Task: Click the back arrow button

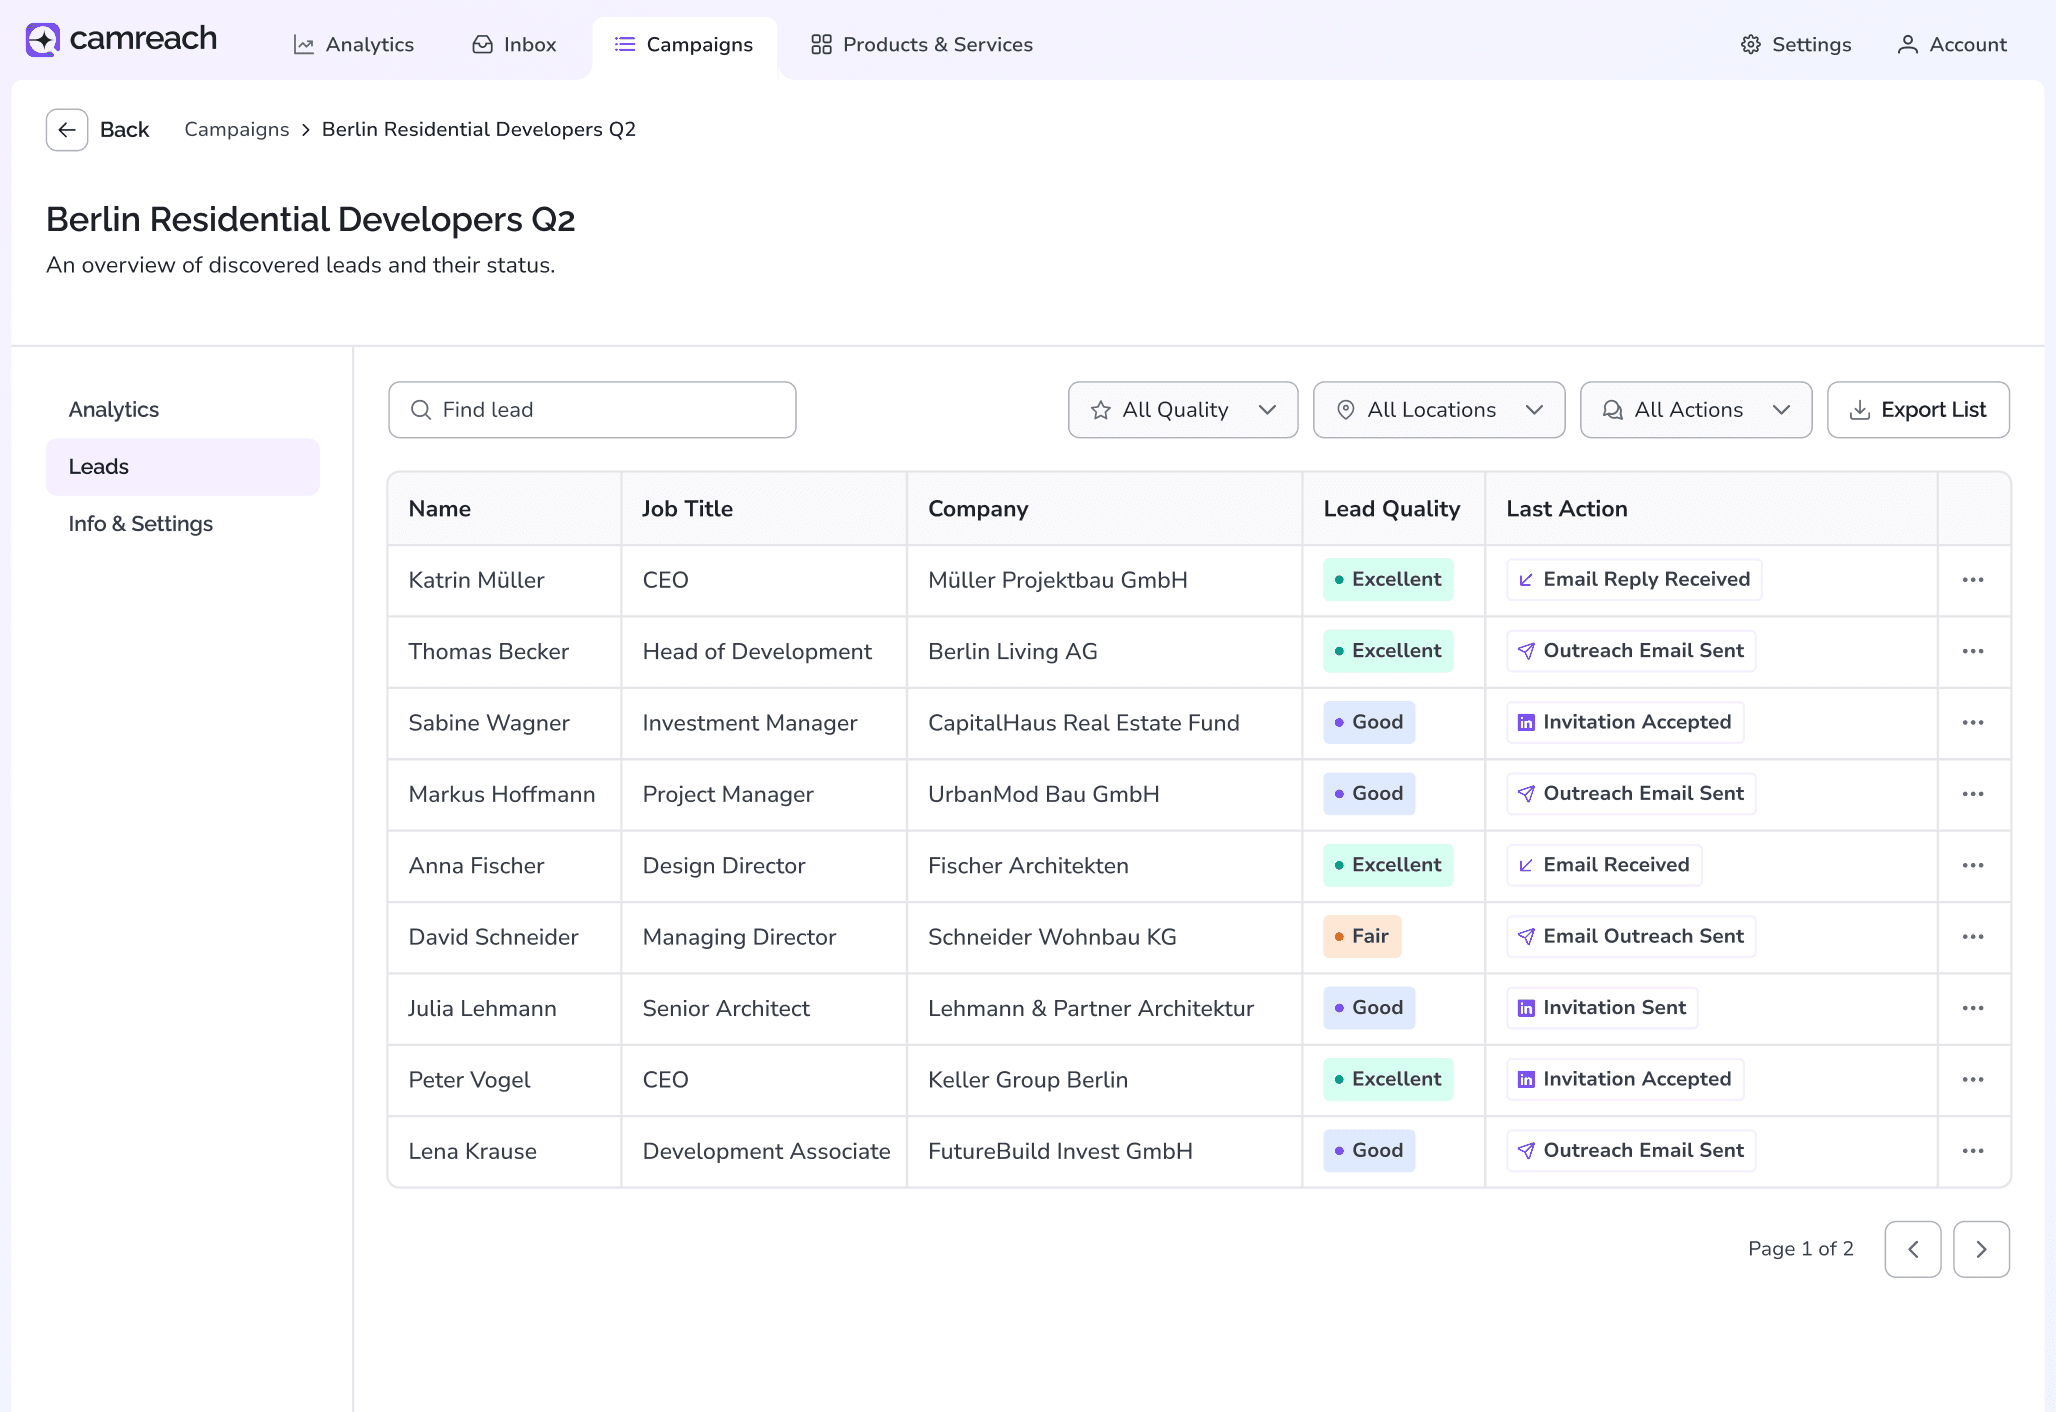Action: pyautogui.click(x=67, y=130)
